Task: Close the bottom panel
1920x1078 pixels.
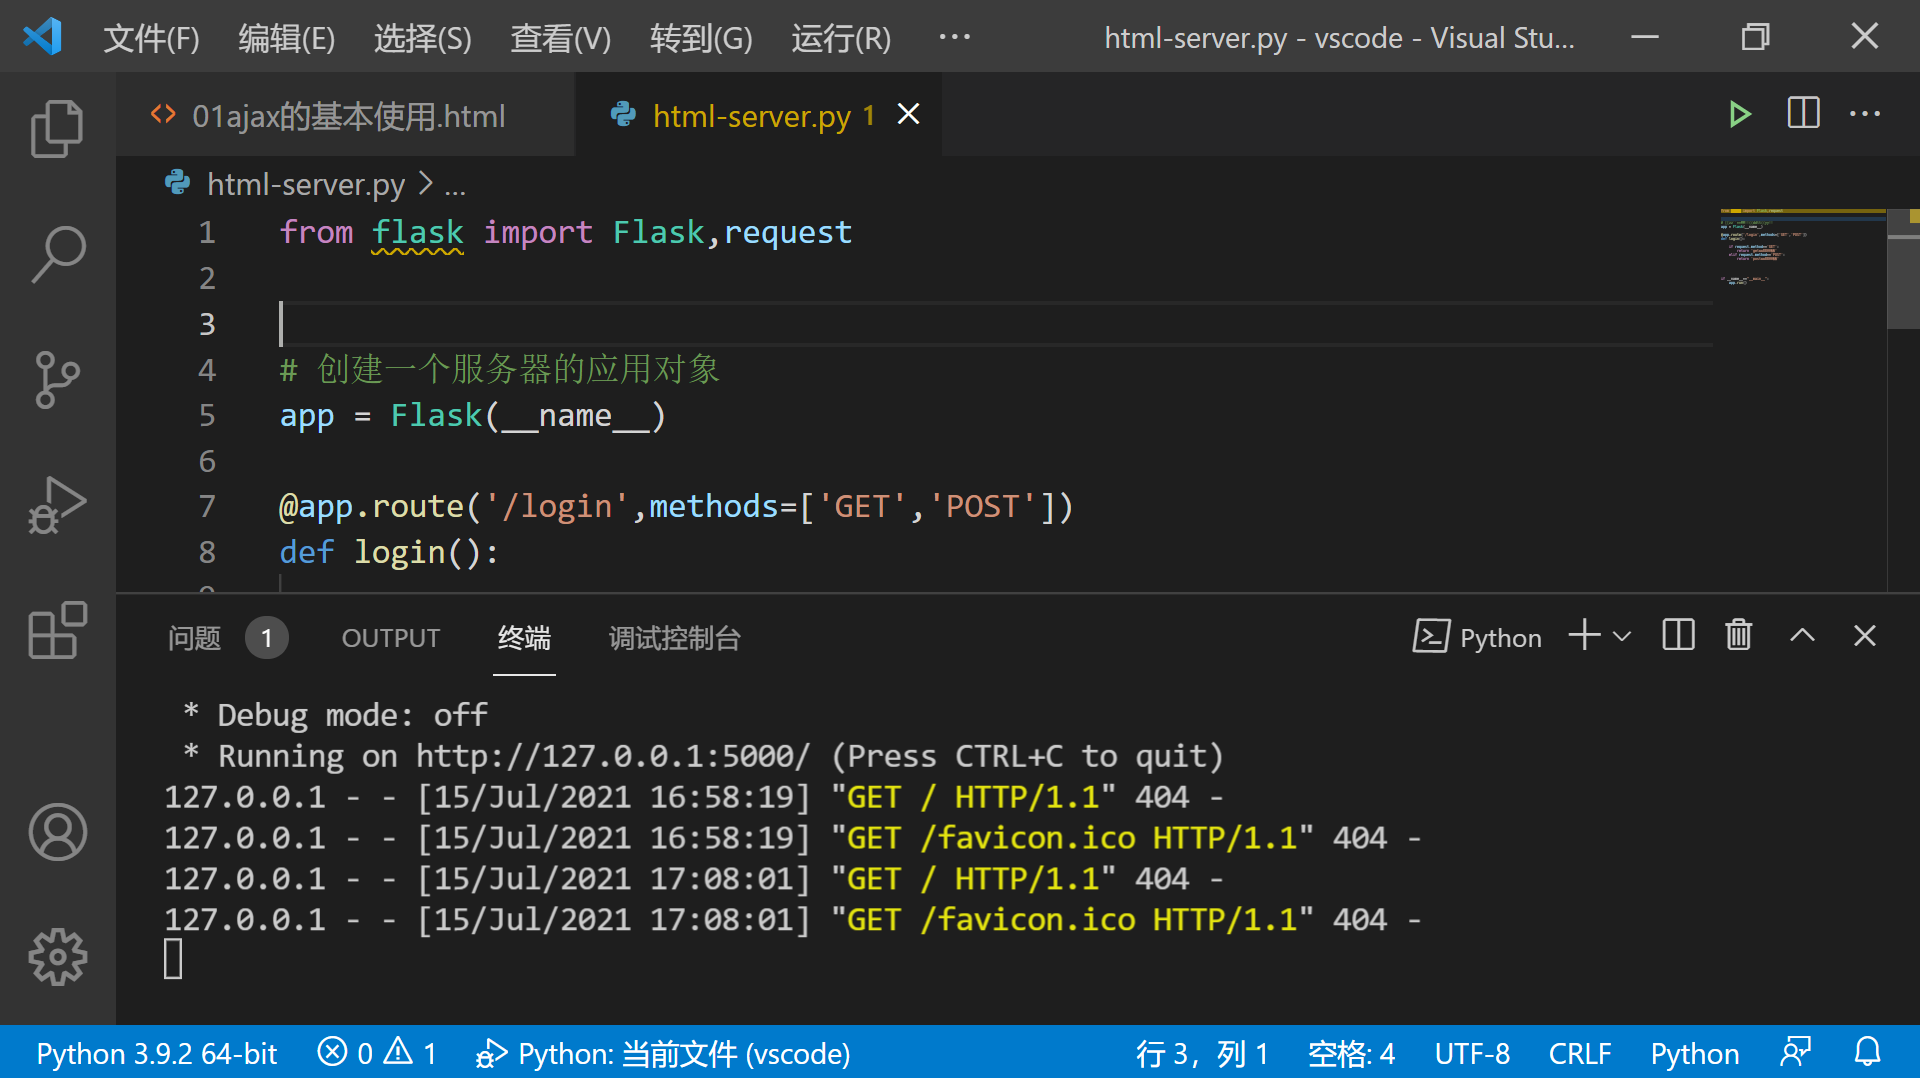Action: [1864, 636]
